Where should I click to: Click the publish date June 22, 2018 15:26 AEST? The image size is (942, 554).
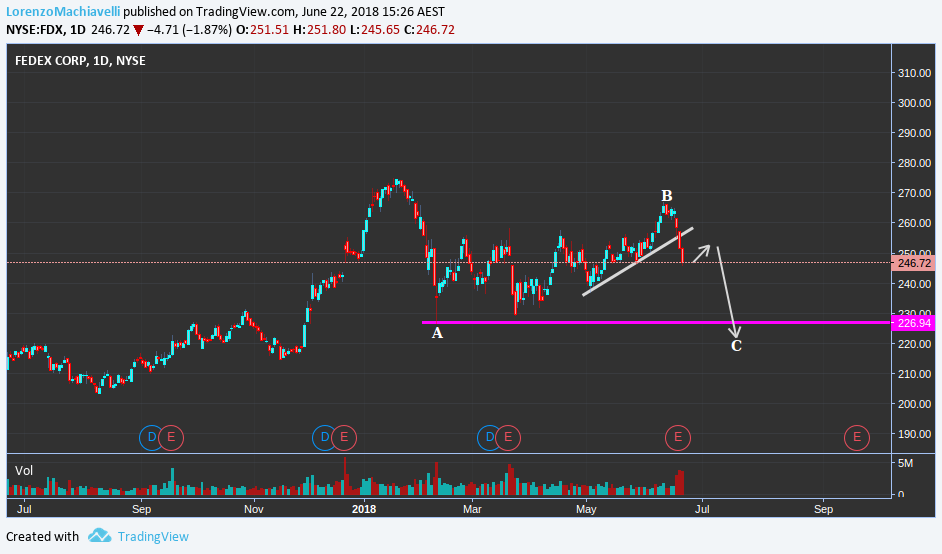(374, 11)
